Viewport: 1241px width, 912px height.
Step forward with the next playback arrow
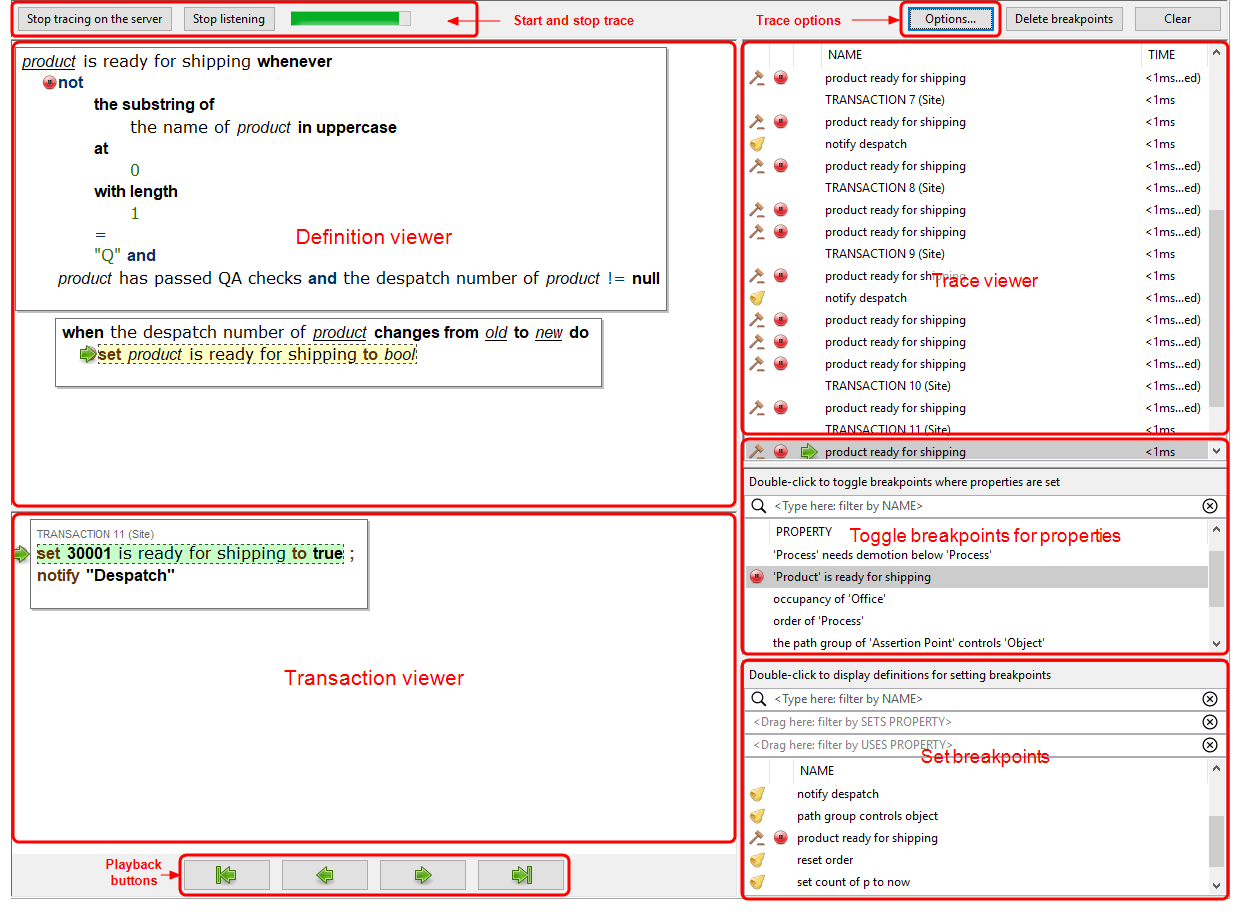pos(422,875)
